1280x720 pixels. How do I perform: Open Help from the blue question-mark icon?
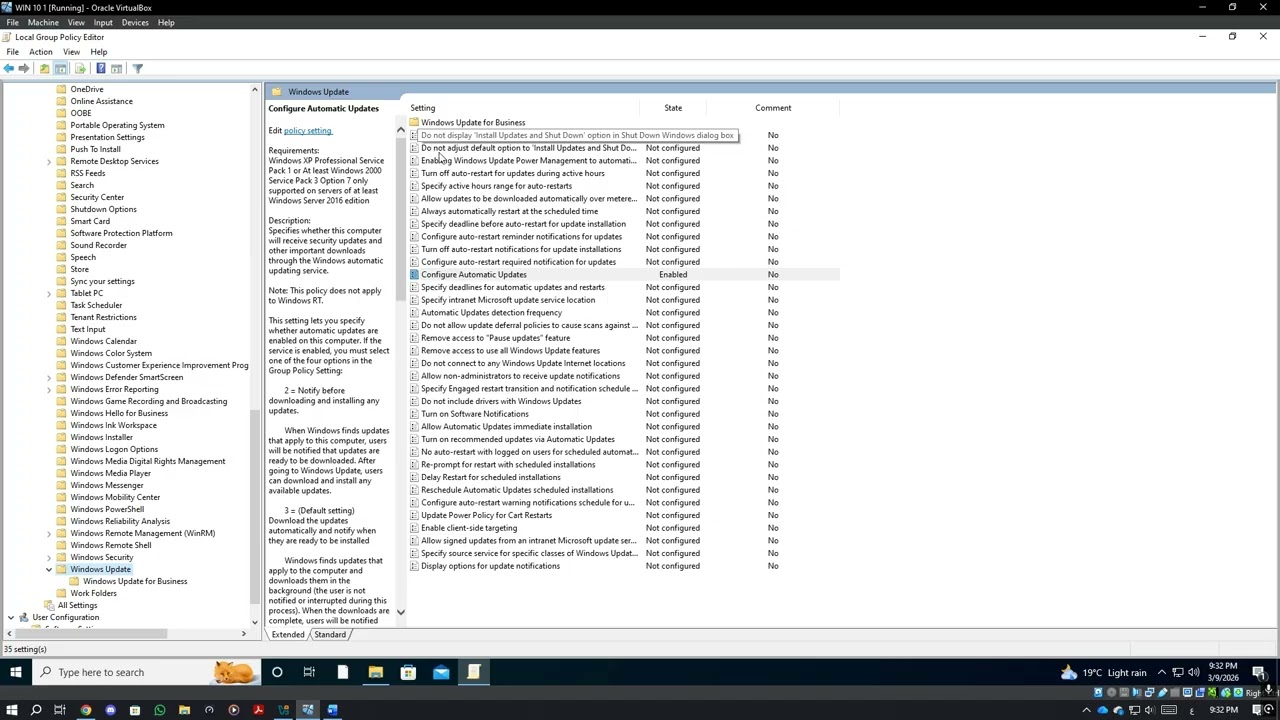click(x=100, y=68)
